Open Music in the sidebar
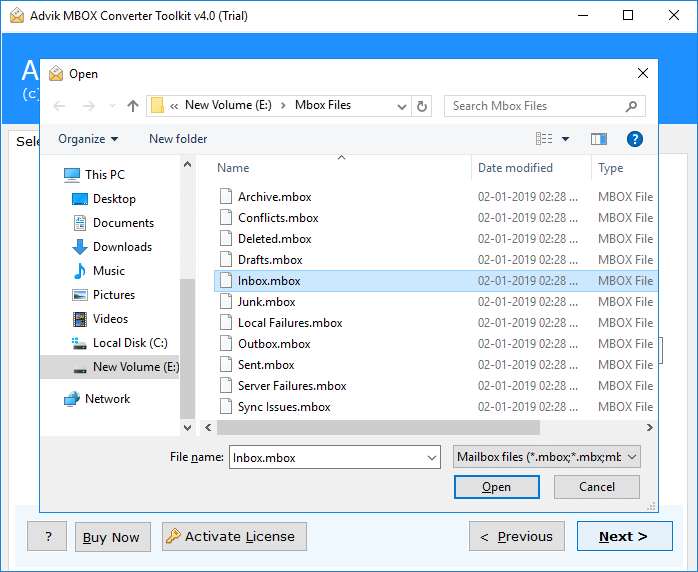Viewport: 698px width, 572px height. point(98,271)
